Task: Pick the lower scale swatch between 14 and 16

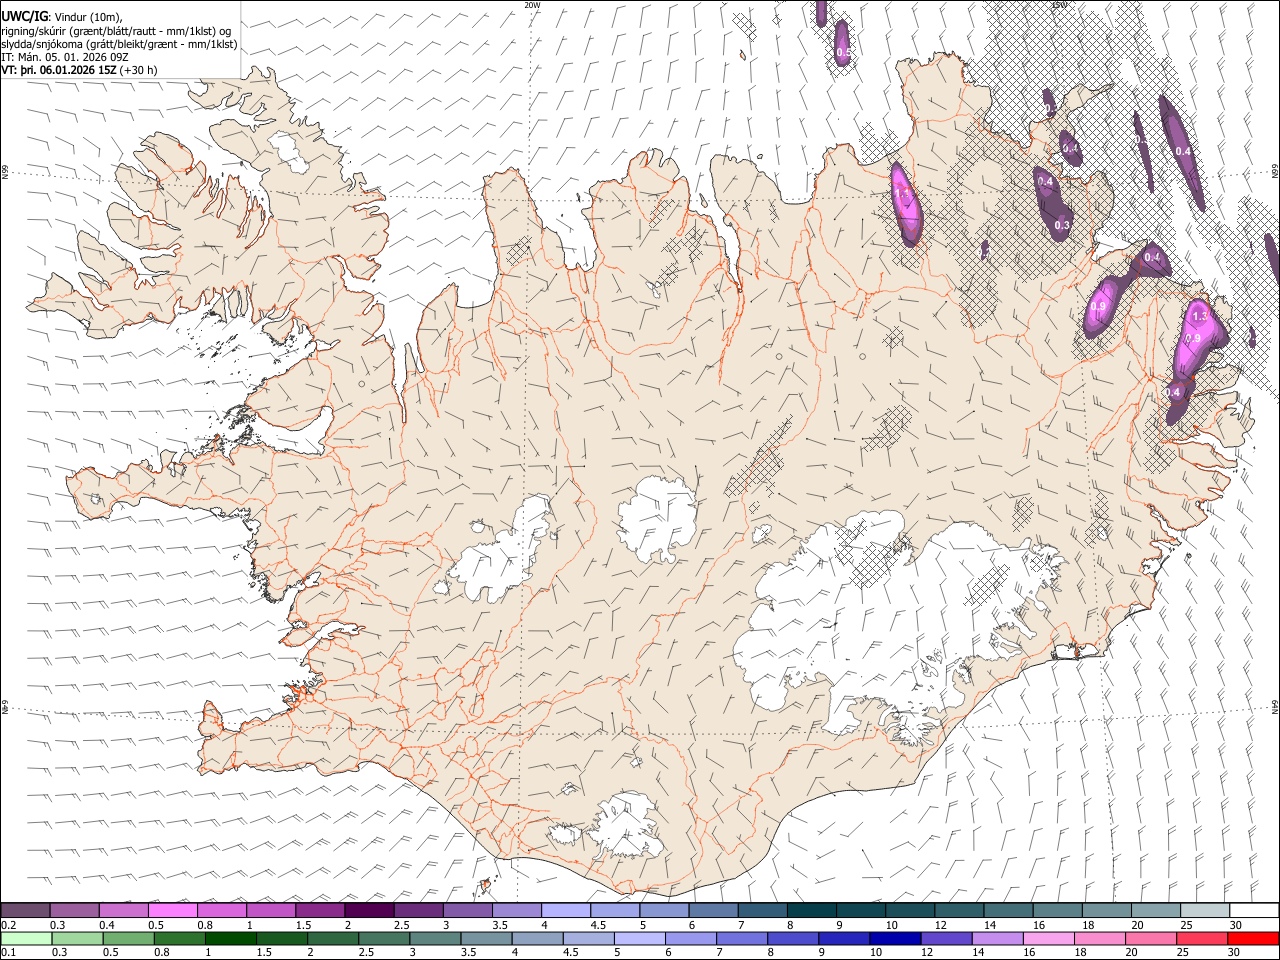Action: pyautogui.click(x=997, y=938)
